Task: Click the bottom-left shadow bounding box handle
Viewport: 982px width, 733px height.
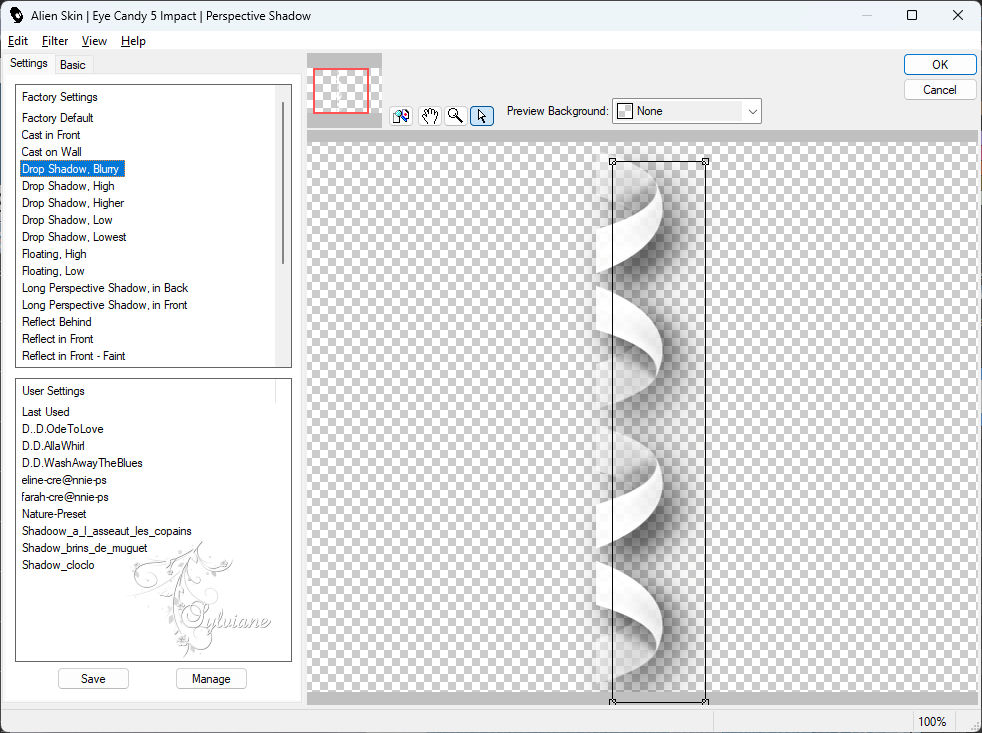Action: click(612, 702)
